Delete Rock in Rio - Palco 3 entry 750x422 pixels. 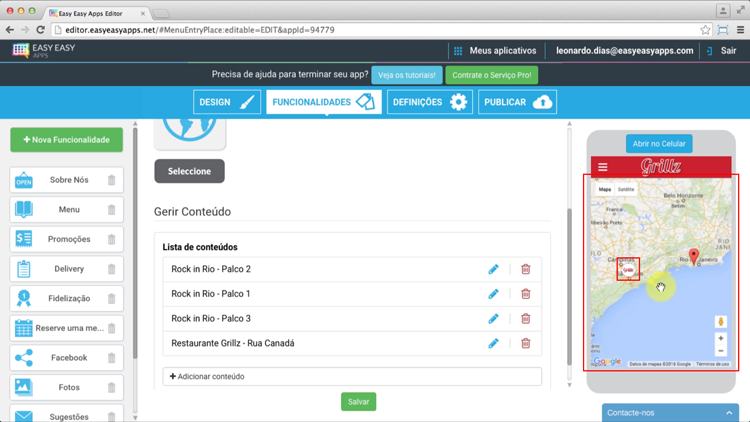pyautogui.click(x=525, y=319)
